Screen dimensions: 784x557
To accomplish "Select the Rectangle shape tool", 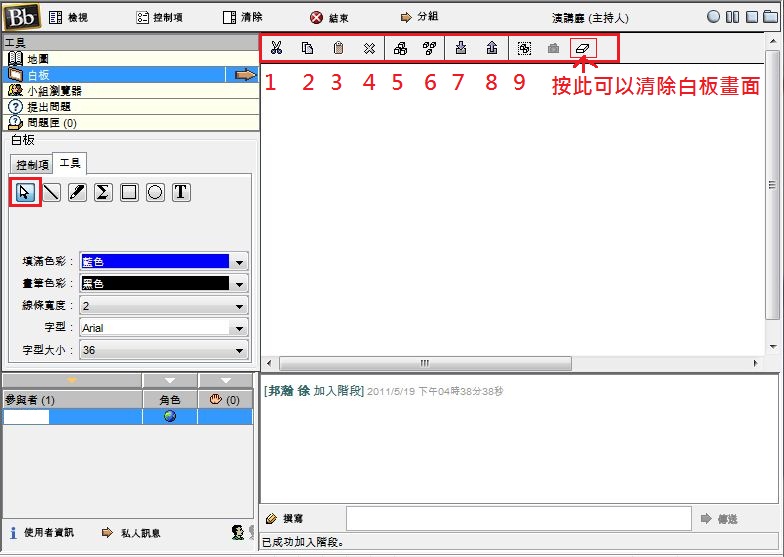I will pos(129,192).
